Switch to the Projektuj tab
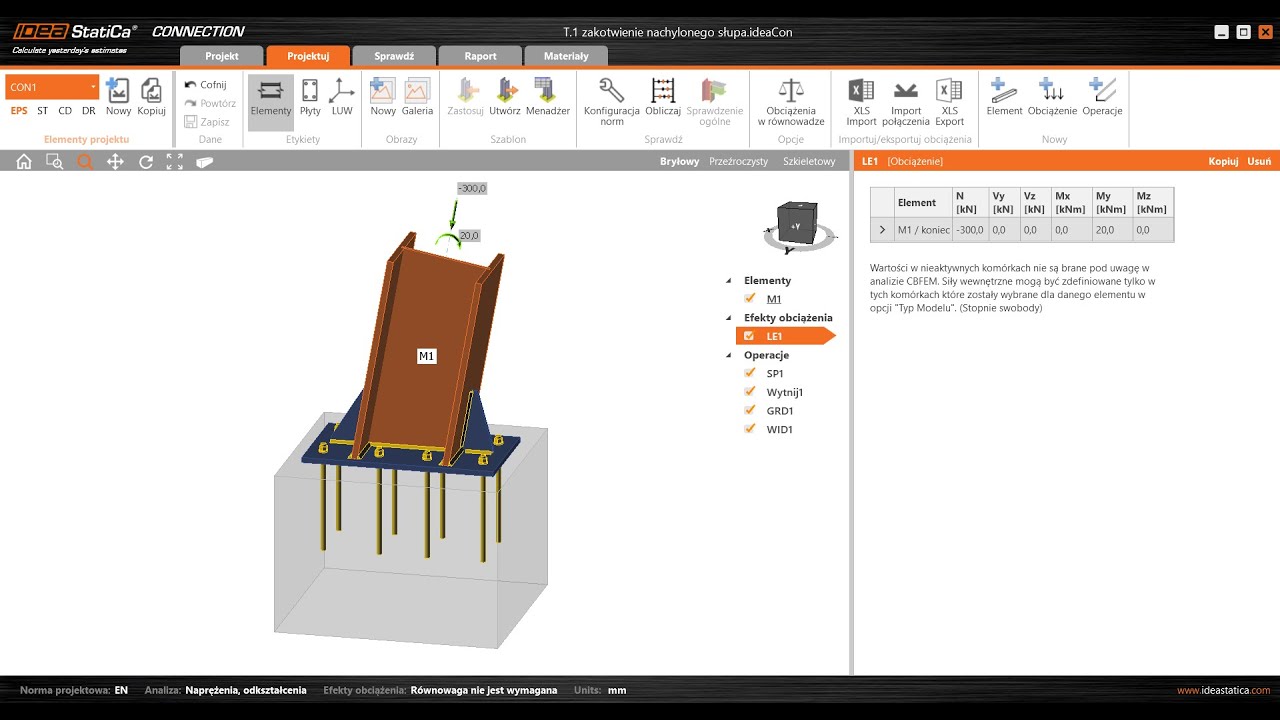1280x720 pixels. point(308,56)
